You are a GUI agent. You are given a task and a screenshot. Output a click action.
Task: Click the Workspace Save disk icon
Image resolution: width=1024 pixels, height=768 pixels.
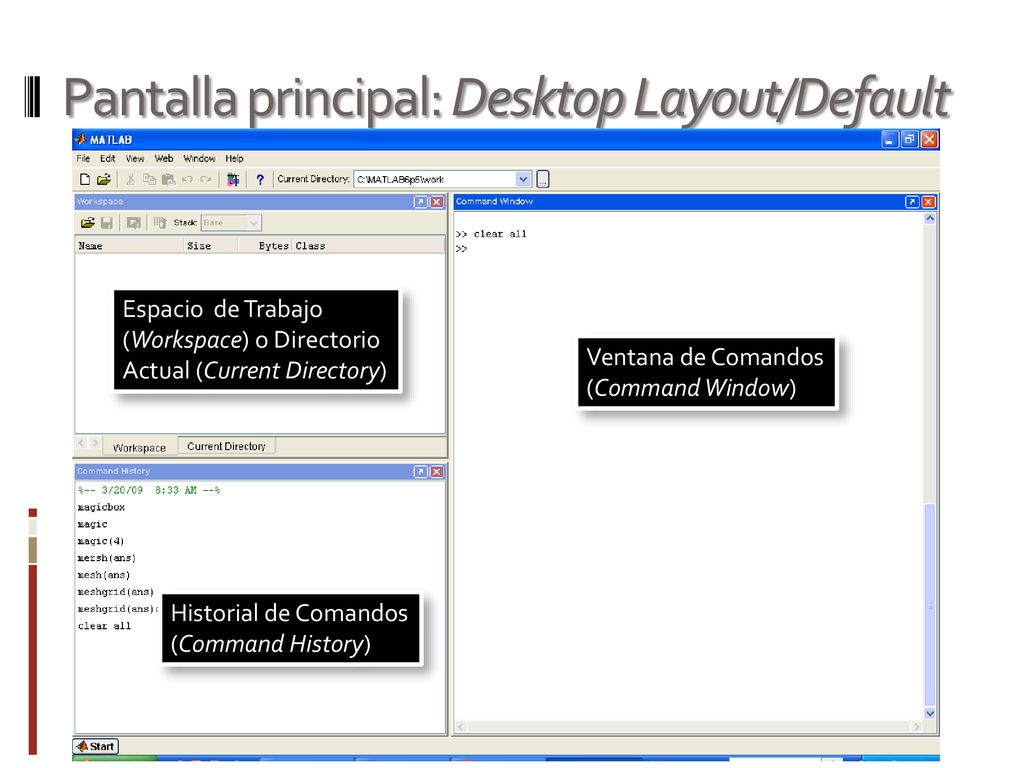pyautogui.click(x=107, y=223)
